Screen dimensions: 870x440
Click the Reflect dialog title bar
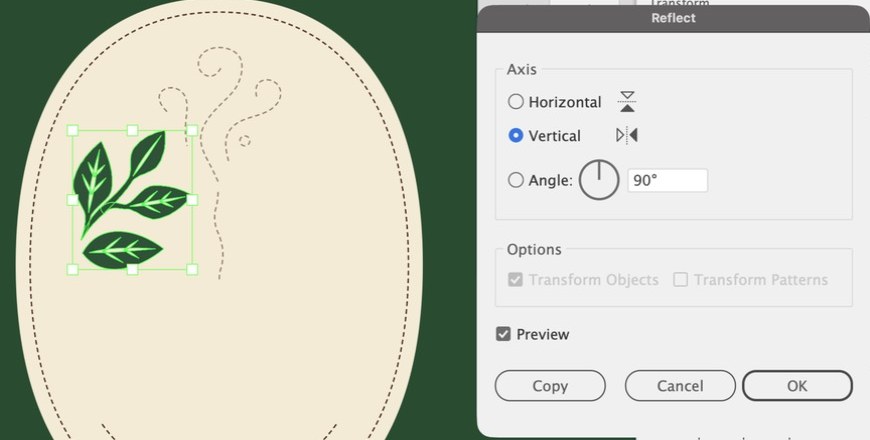[x=673, y=19]
